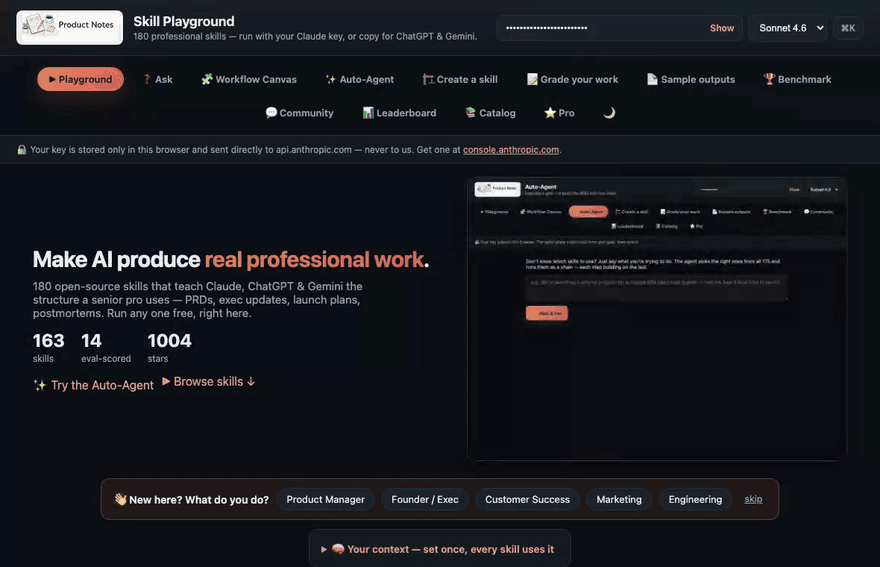Click the speech bubble Community icon
The width and height of the screenshot is (880, 567).
(271, 113)
